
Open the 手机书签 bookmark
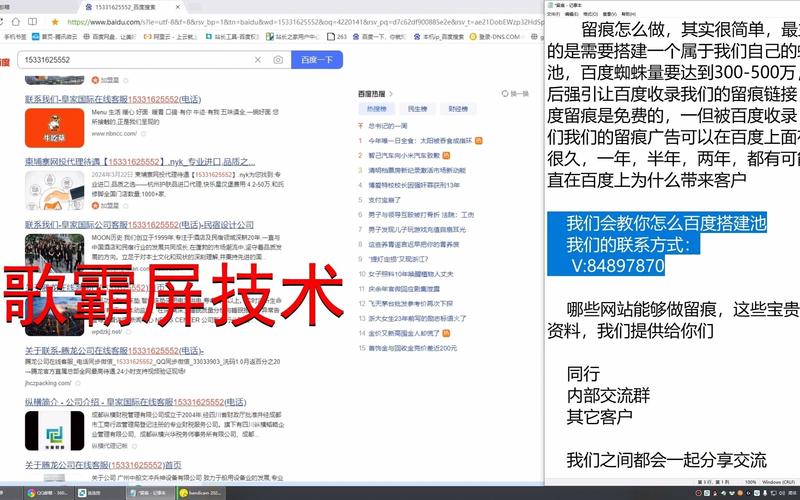click(15, 37)
